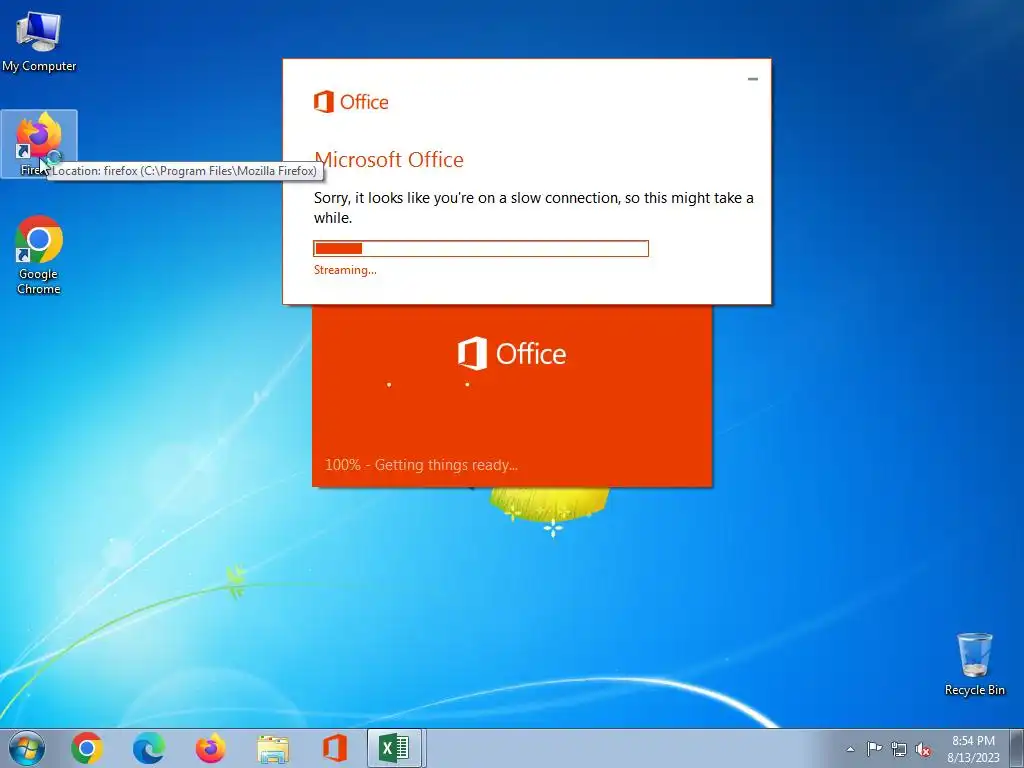Click the Office installer taskbar icon
This screenshot has width=1024, height=768.
[334, 748]
